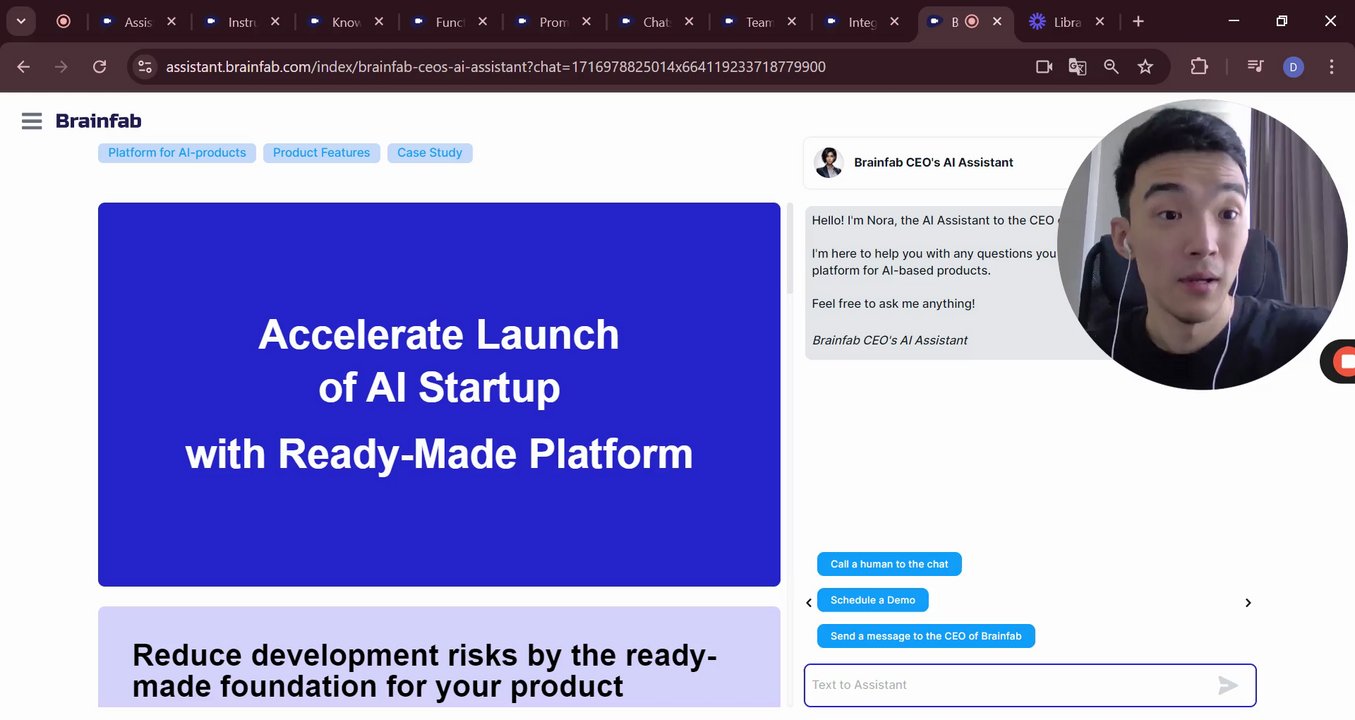Click the red recording stop button at right edge
This screenshot has width=1355, height=720.
click(x=1344, y=362)
